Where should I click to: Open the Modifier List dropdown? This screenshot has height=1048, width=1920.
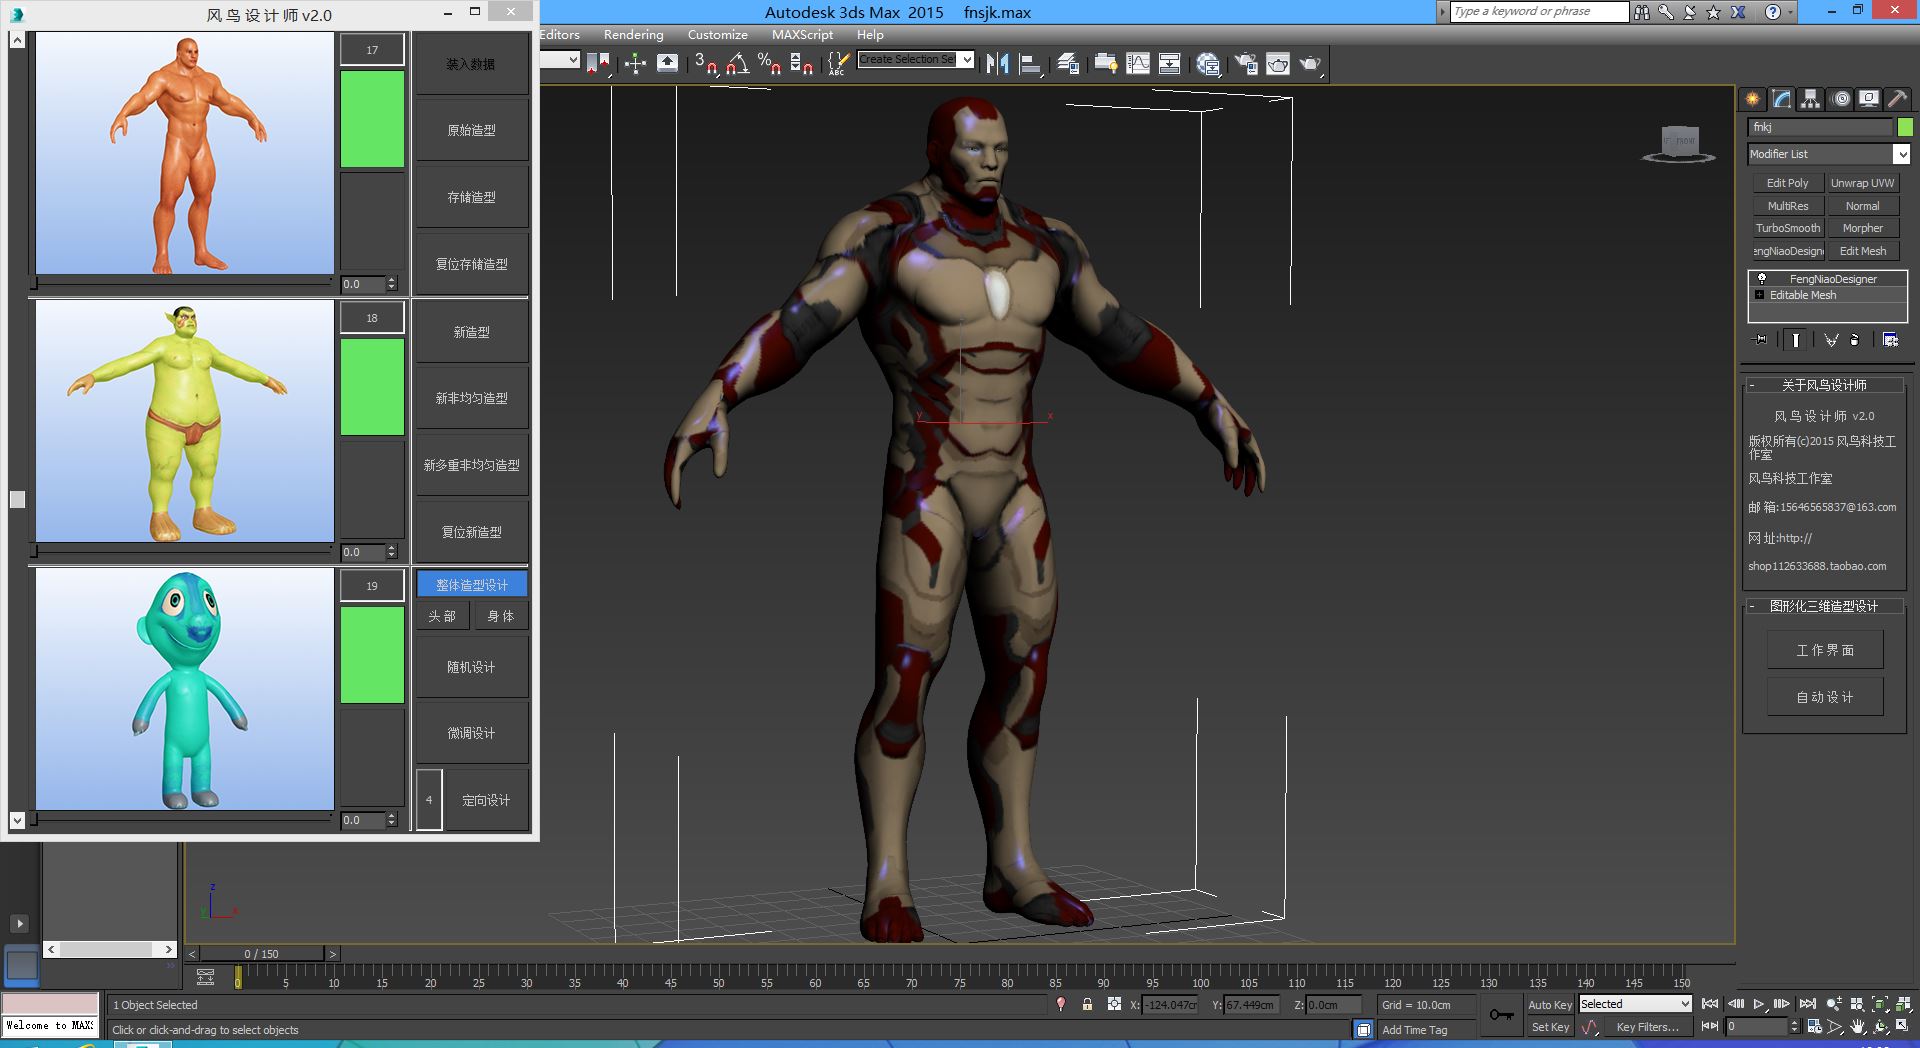click(1901, 154)
